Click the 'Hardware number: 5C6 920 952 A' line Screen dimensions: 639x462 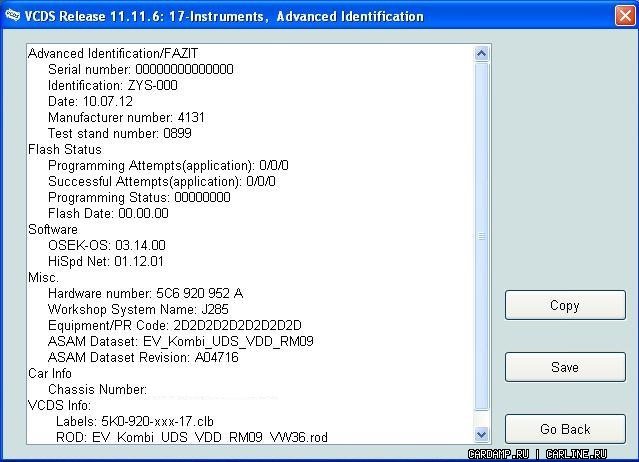(145, 293)
